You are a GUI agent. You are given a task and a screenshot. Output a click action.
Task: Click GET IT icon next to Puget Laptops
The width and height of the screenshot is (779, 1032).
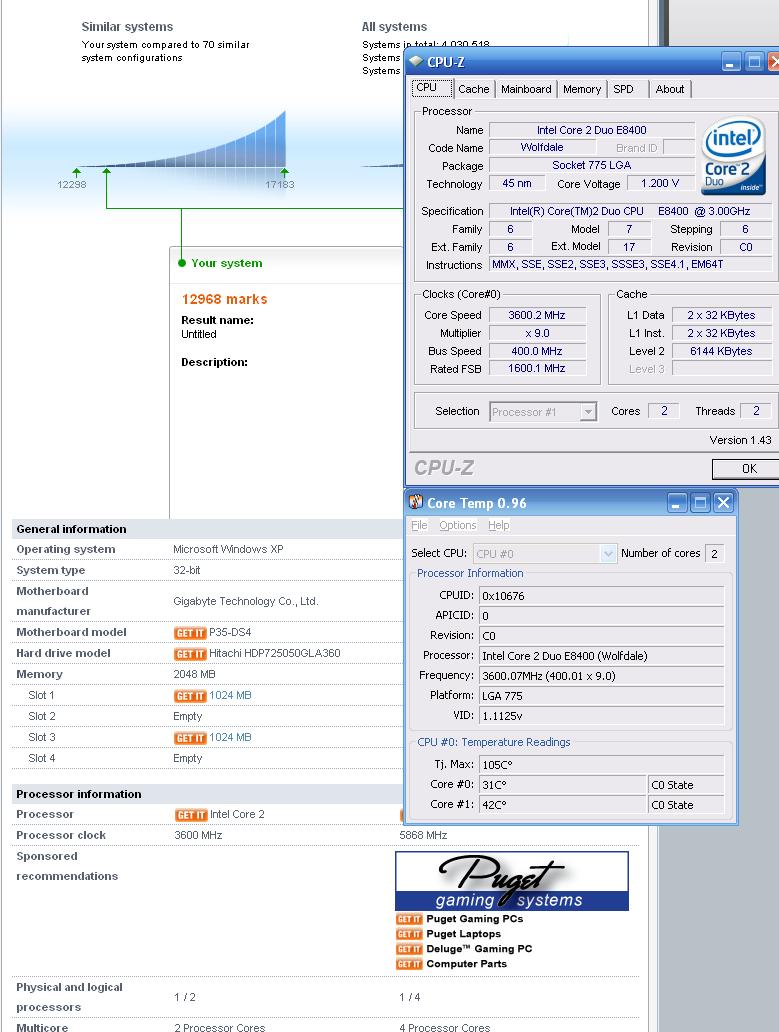(409, 934)
